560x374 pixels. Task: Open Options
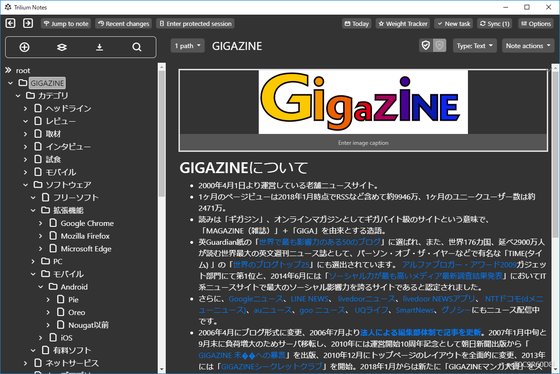point(536,24)
